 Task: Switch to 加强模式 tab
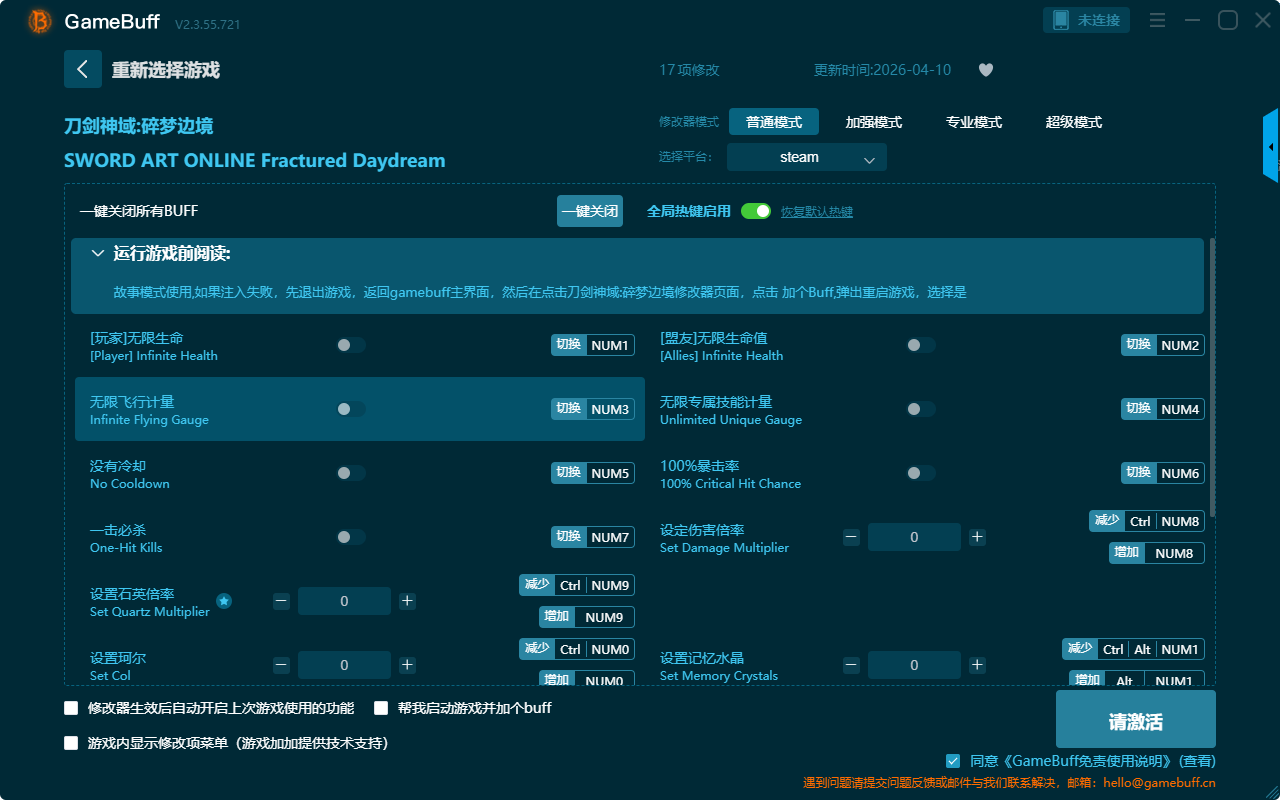[874, 122]
